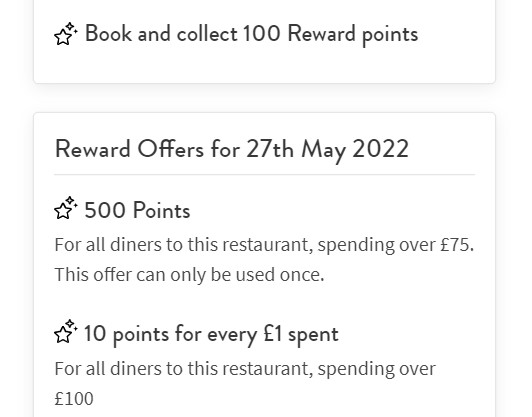Click the Reward Offers for 27th May 2022 heading

(x=232, y=149)
